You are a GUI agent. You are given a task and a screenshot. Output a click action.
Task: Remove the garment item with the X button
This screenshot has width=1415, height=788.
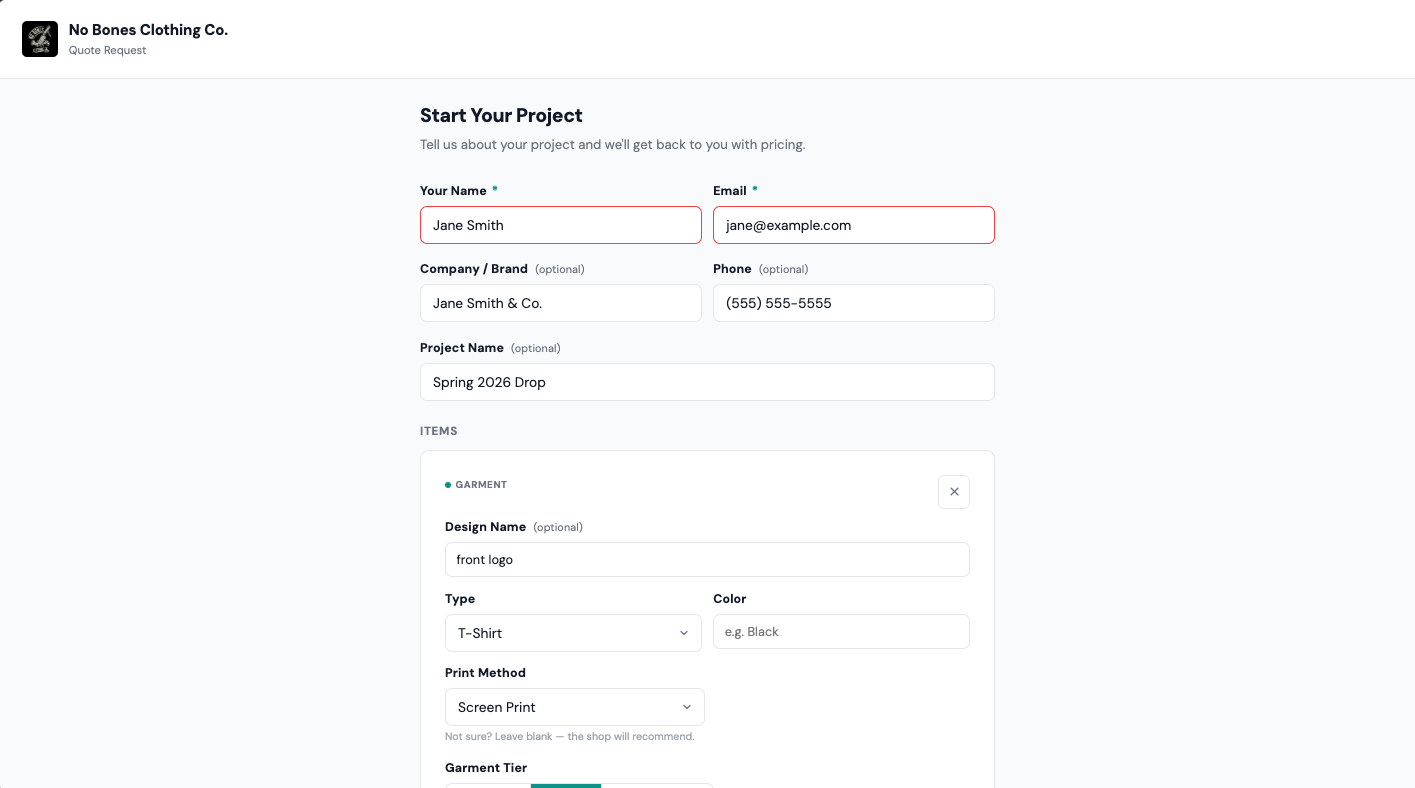tap(954, 492)
